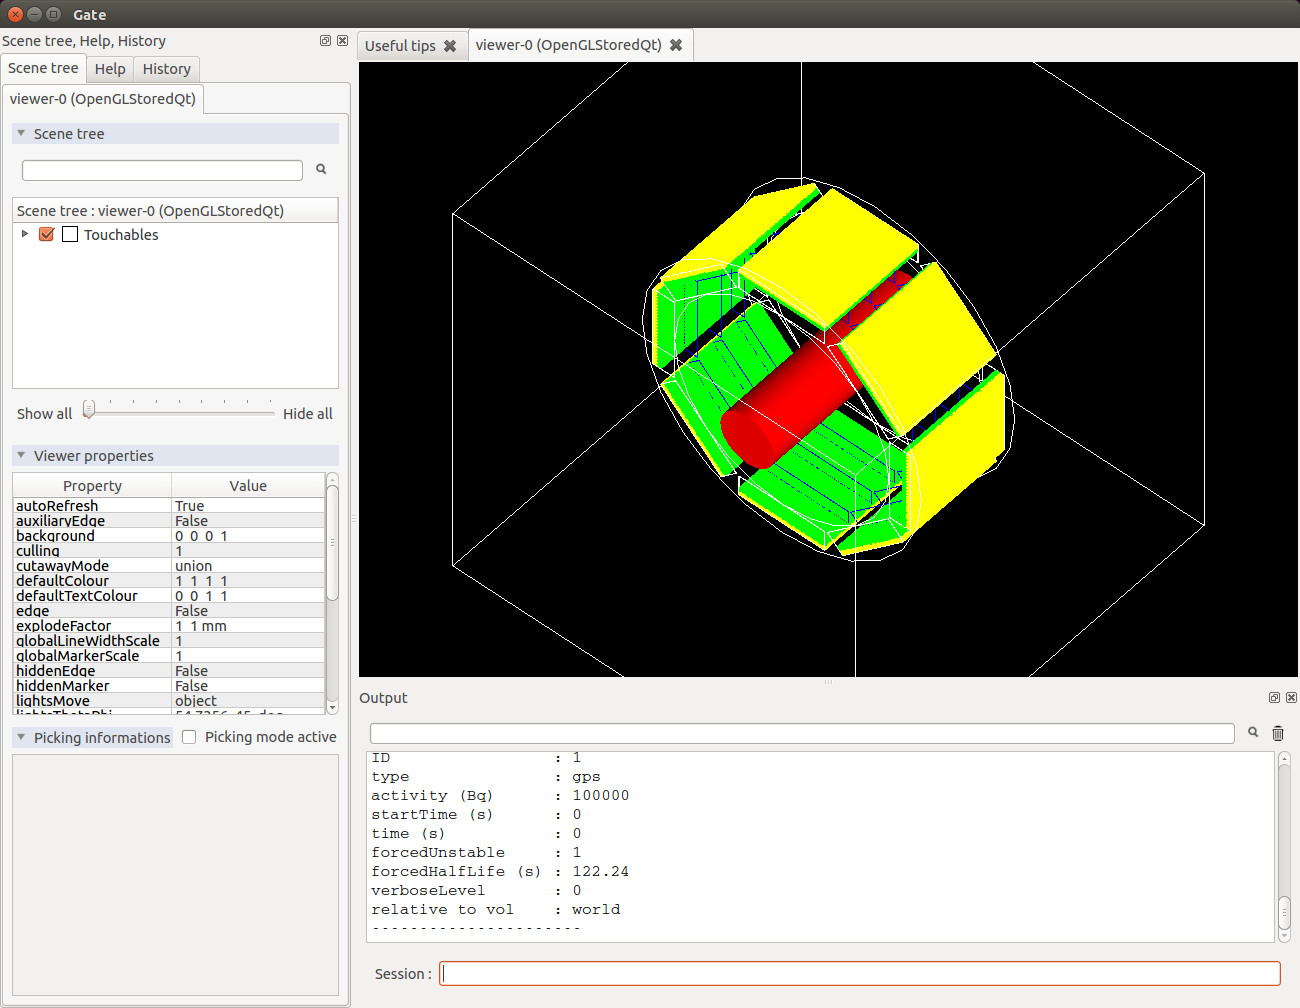The height and width of the screenshot is (1008, 1300).
Task: Select viewer-0 tab in Scene tree panel
Action: pos(103,99)
